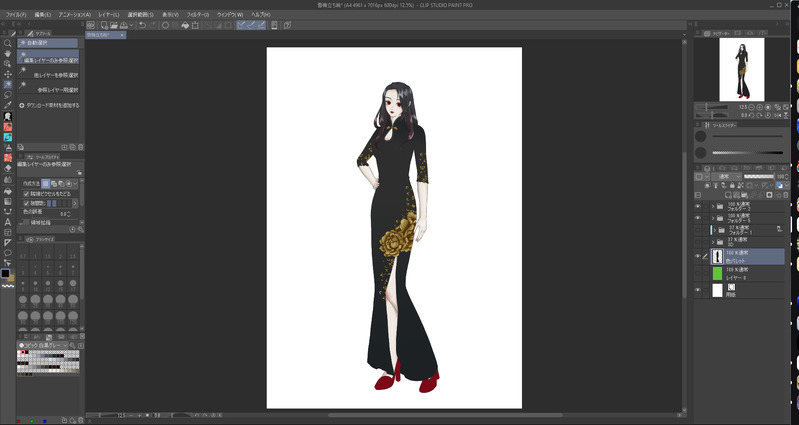Click ダウンロード素材を追加する
The width and height of the screenshot is (799, 425).
coord(49,105)
